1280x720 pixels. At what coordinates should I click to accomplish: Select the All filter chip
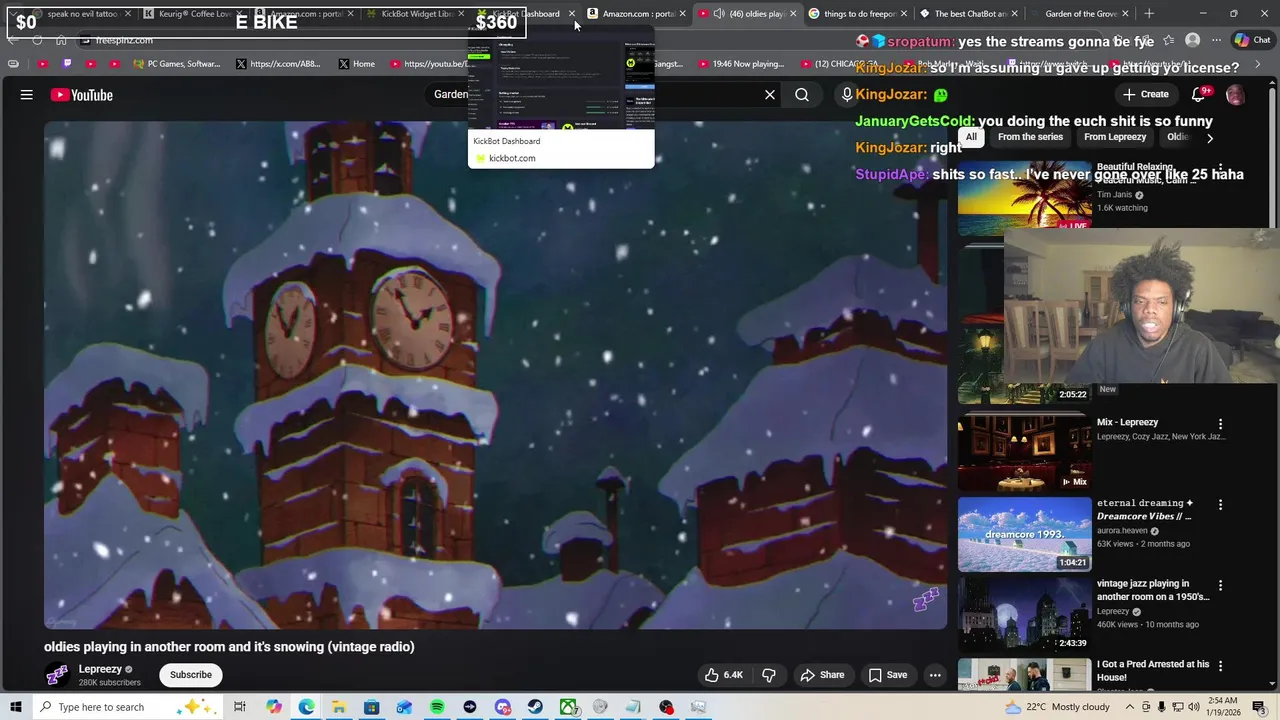coord(971,137)
